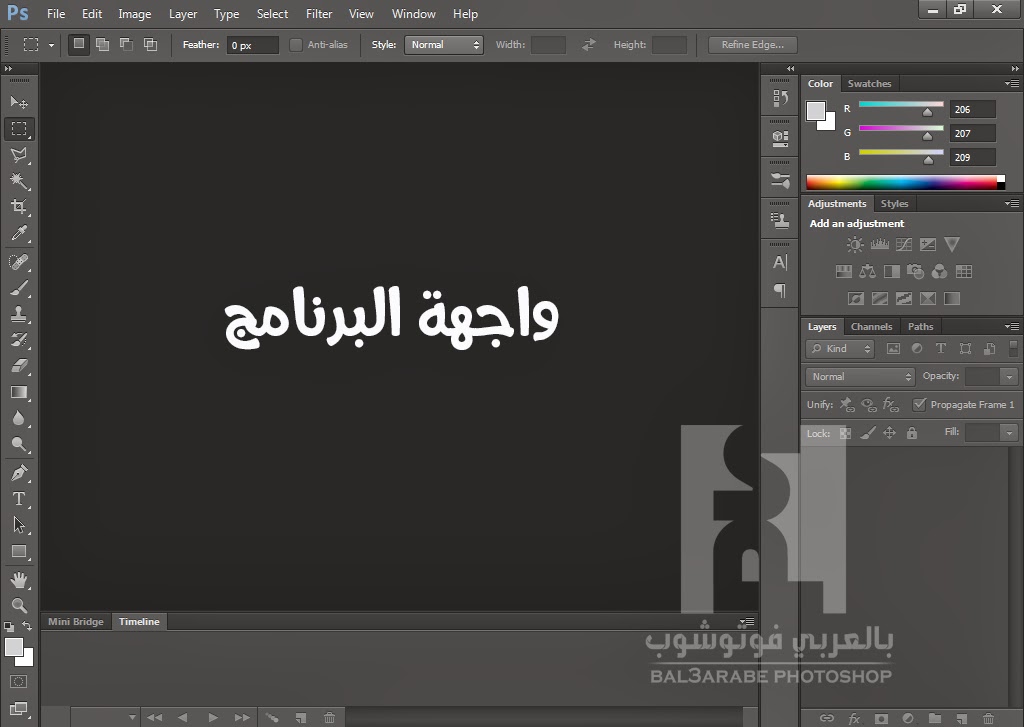Select the Rectangle shape tool
The width and height of the screenshot is (1024, 727).
click(x=19, y=551)
